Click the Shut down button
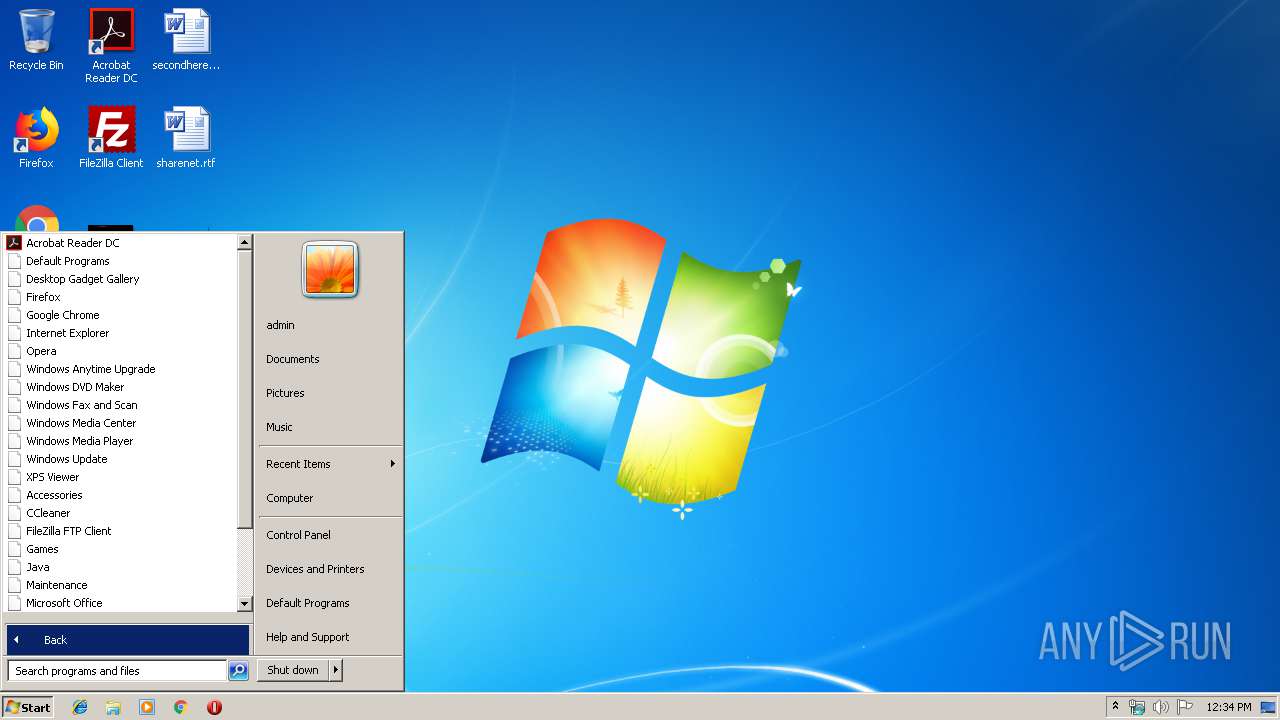The image size is (1280, 720). pyautogui.click(x=293, y=670)
